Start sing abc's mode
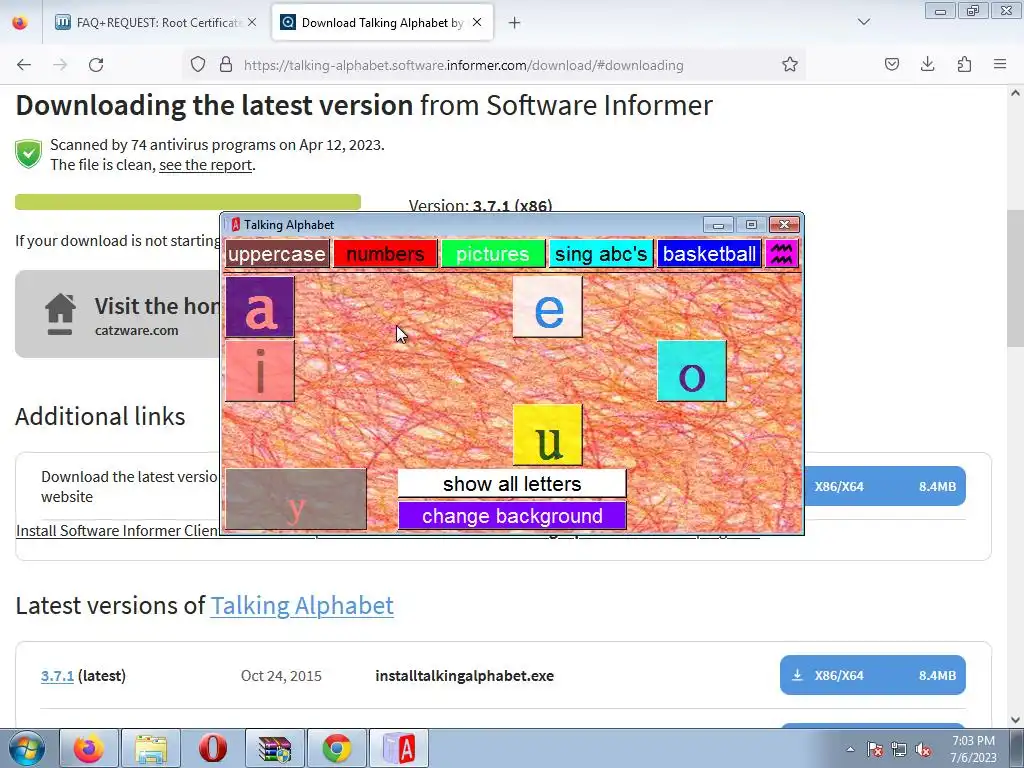The width and height of the screenshot is (1024, 768). pos(601,253)
